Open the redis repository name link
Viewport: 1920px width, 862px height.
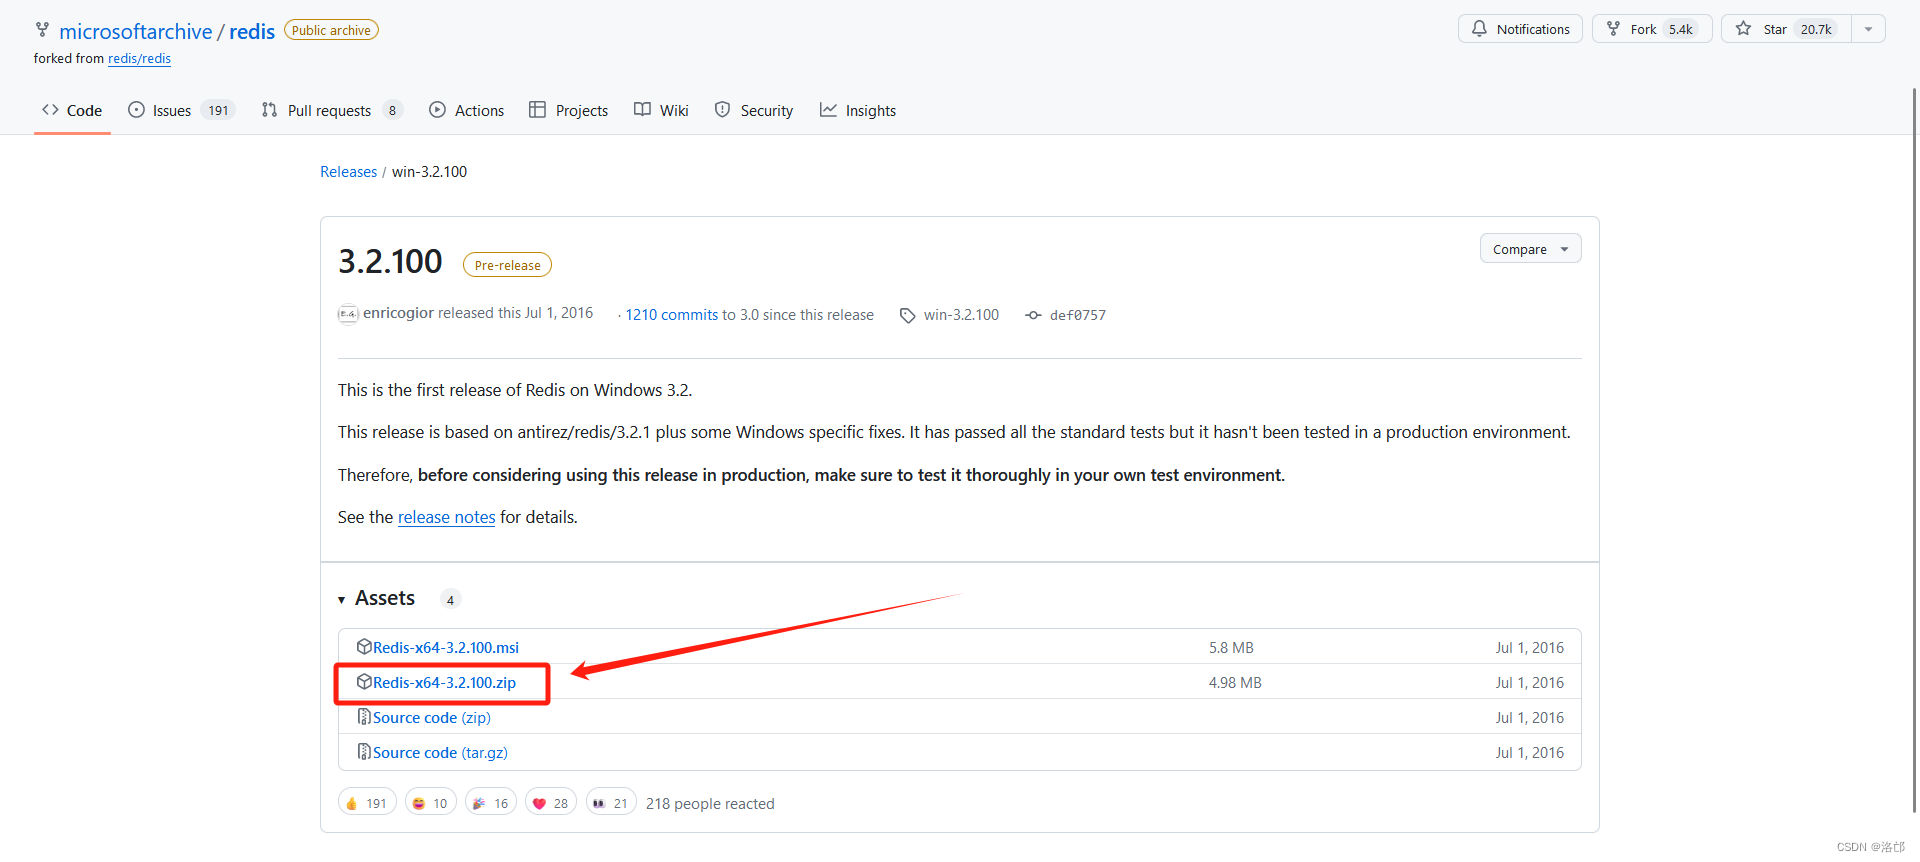[x=252, y=31]
